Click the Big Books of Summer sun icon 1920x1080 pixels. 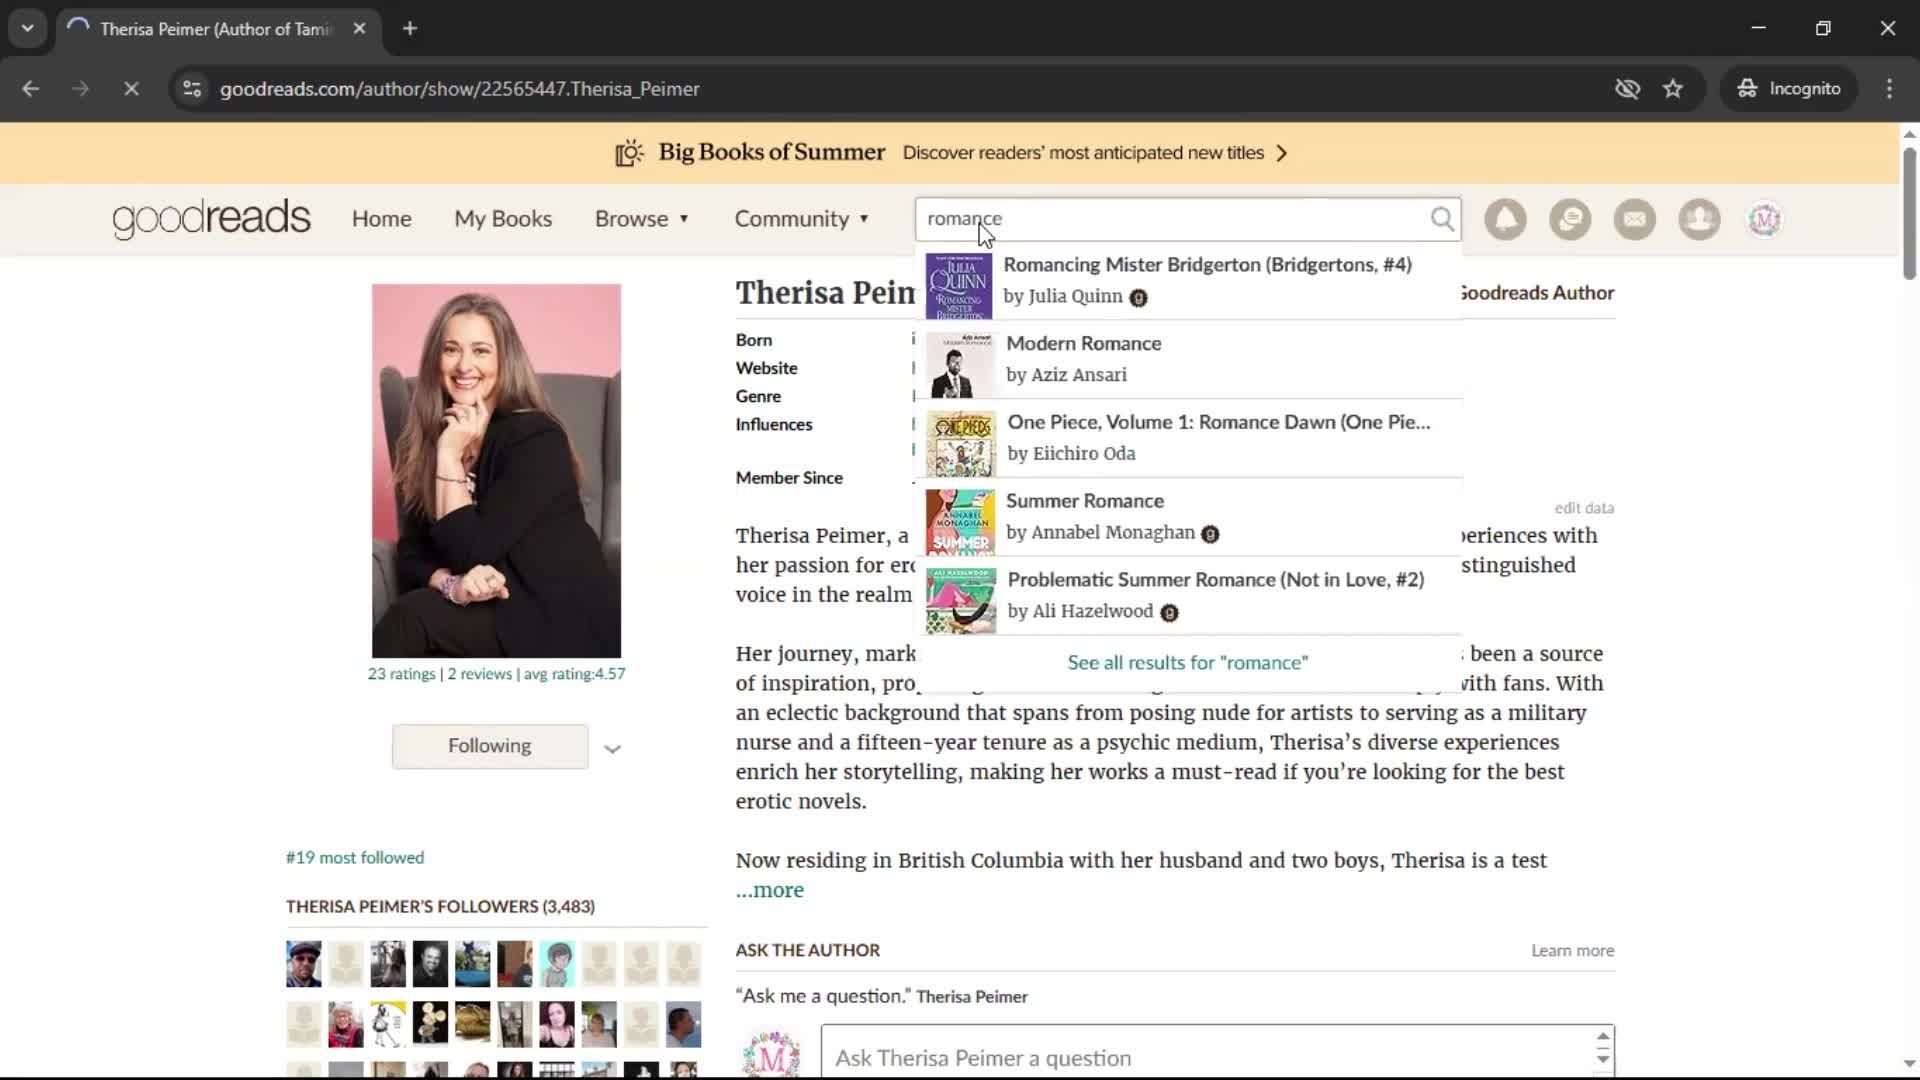[629, 153]
